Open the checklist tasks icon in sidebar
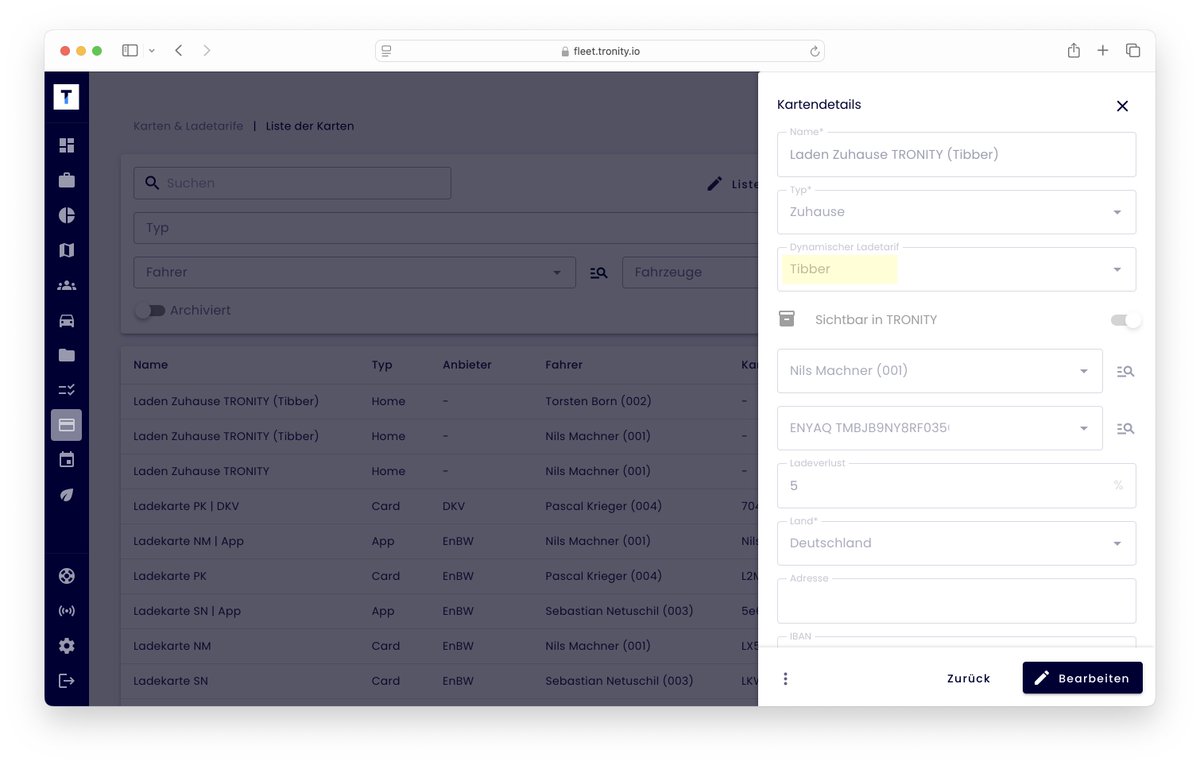The width and height of the screenshot is (1200, 765). tap(66, 390)
